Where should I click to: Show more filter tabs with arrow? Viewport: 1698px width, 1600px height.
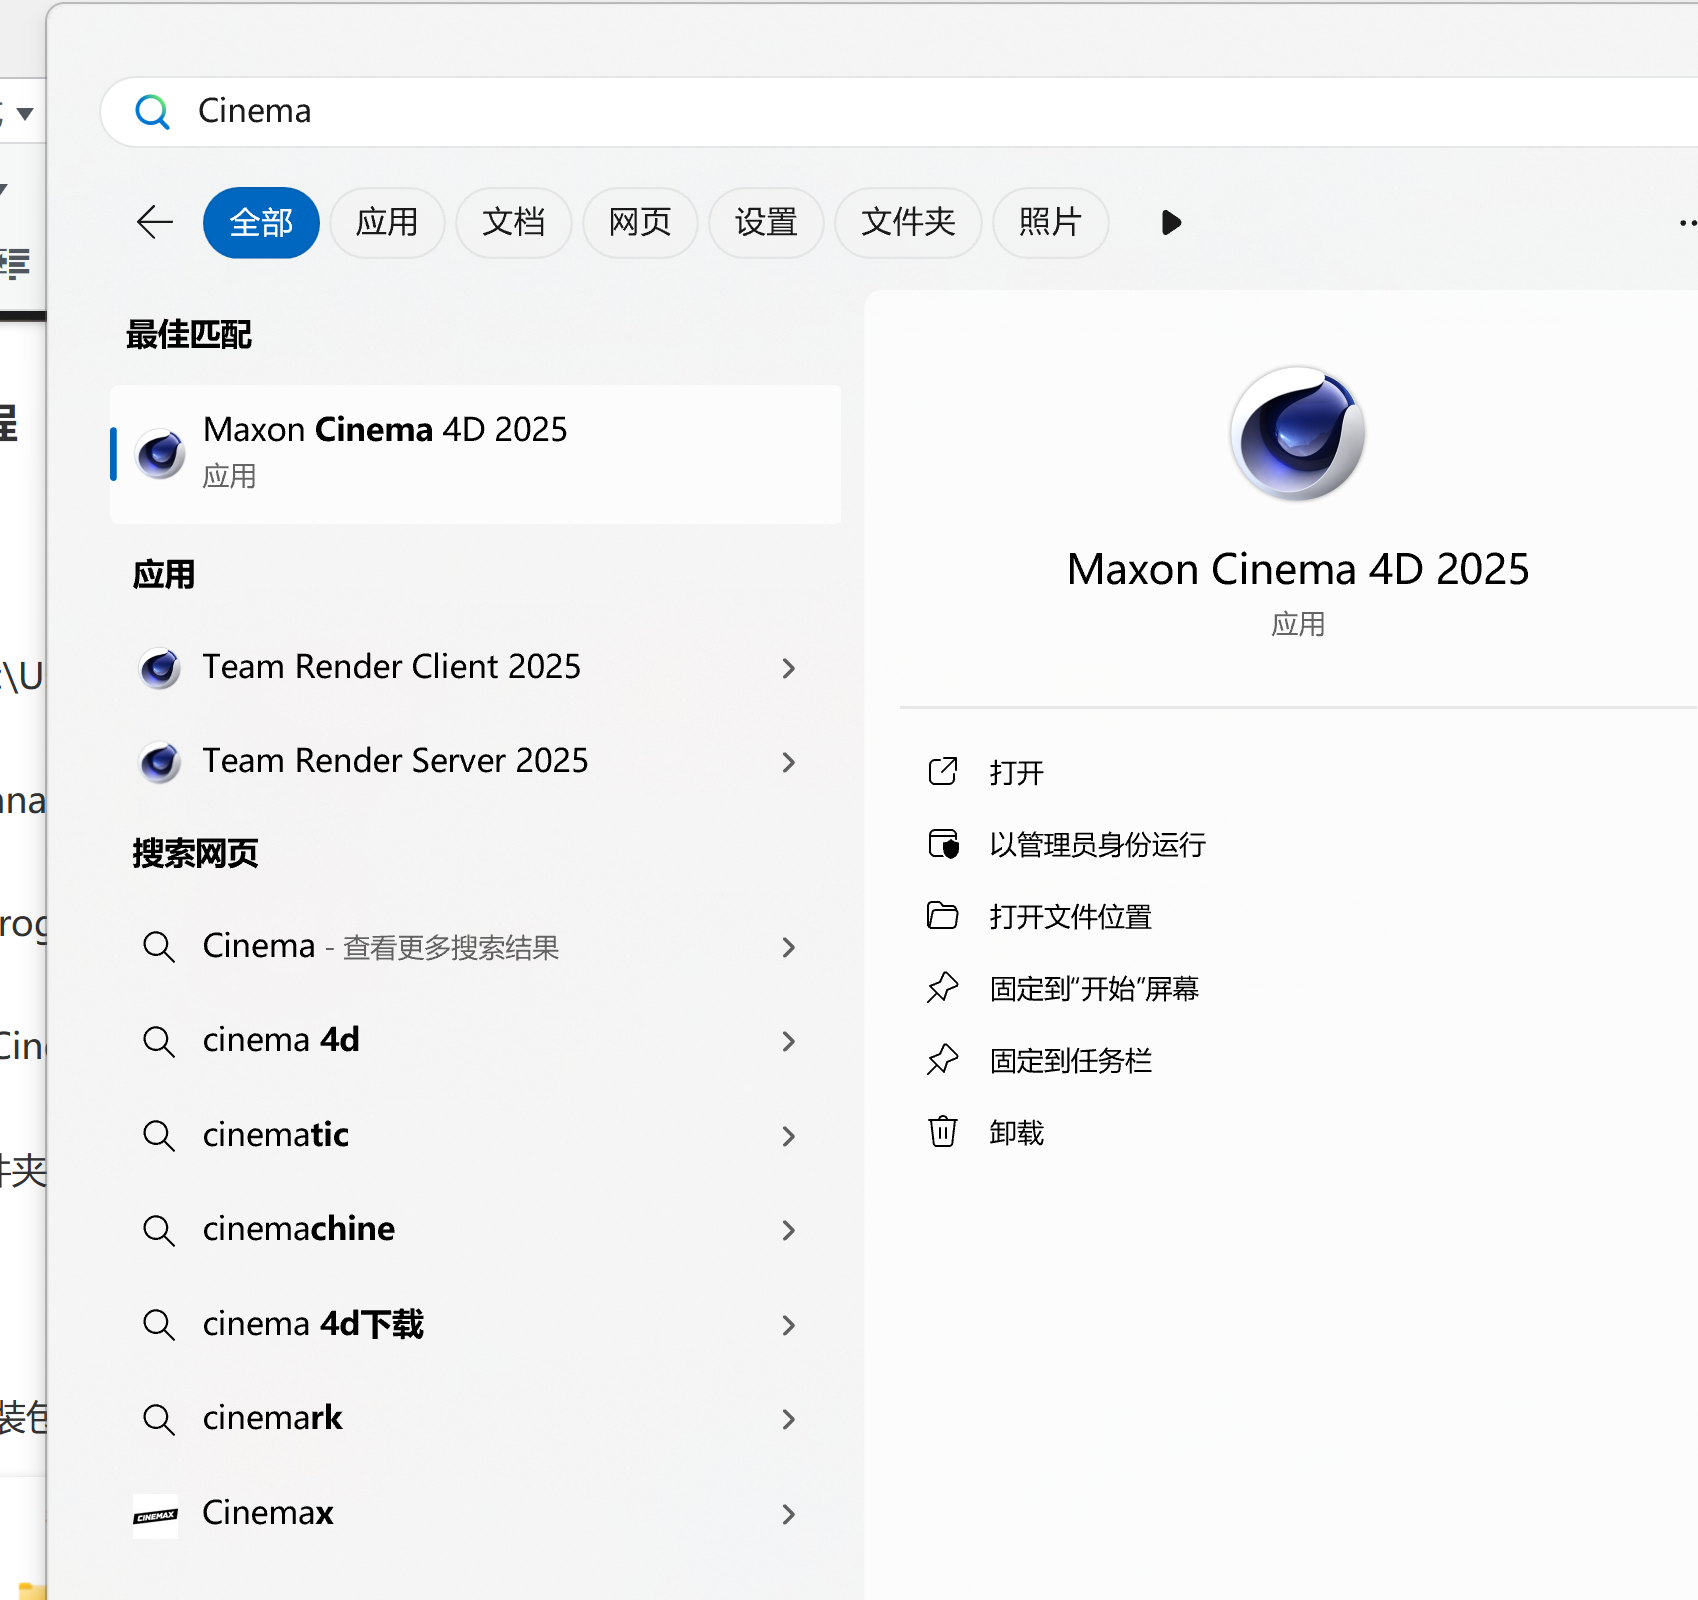1171,222
